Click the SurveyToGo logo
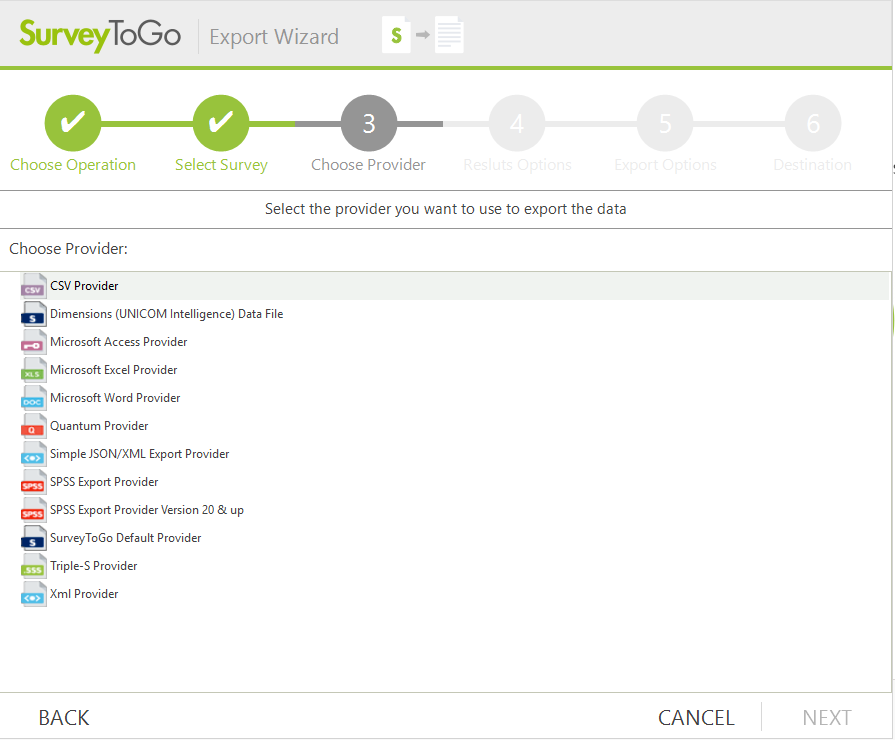895x740 pixels. pyautogui.click(x=100, y=35)
